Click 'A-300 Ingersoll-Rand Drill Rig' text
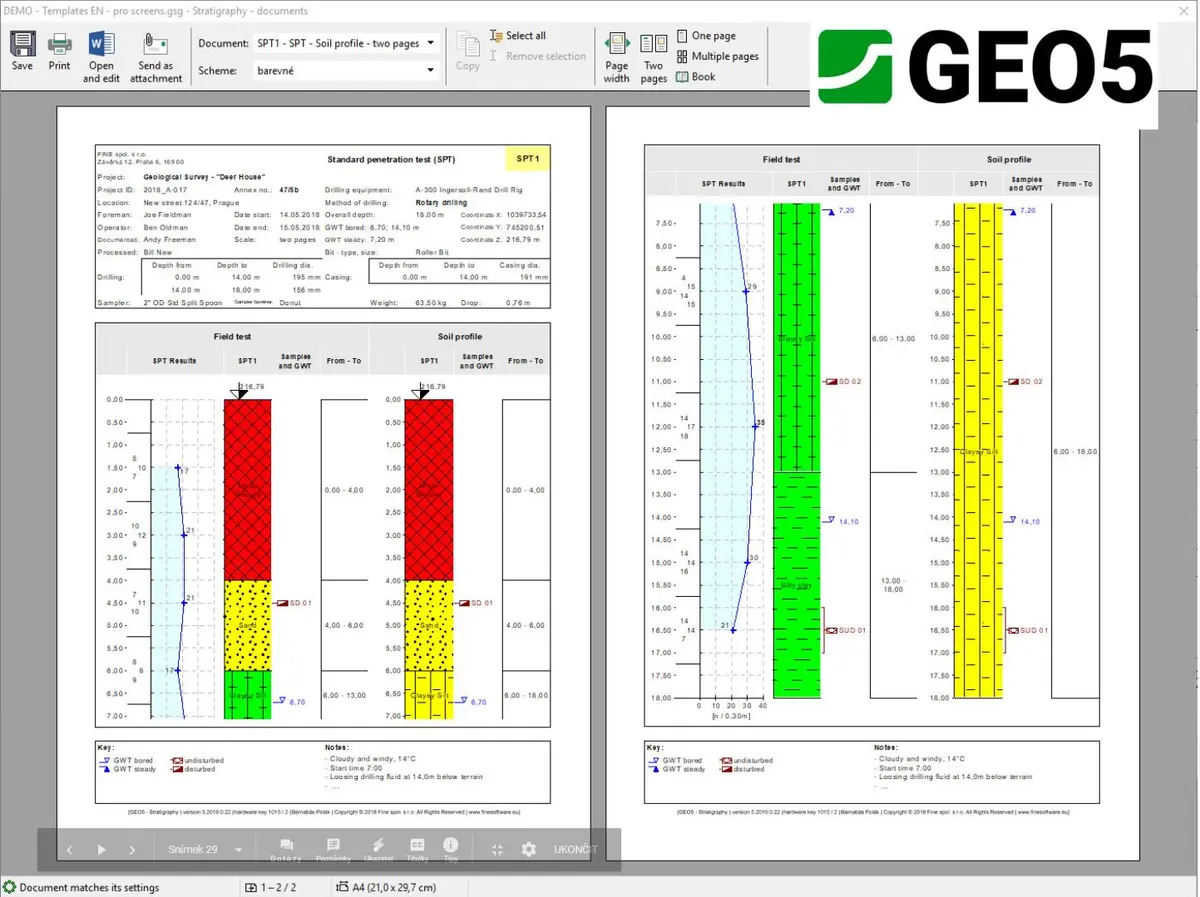This screenshot has width=1200, height=897. point(468,189)
